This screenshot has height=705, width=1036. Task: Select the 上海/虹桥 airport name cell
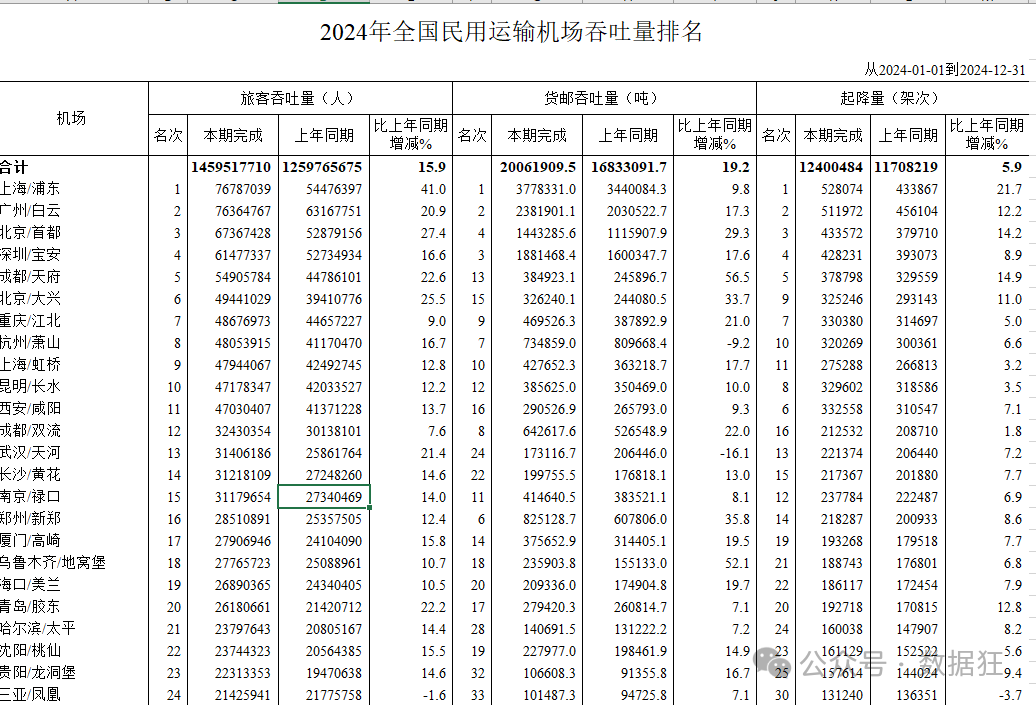(30, 364)
